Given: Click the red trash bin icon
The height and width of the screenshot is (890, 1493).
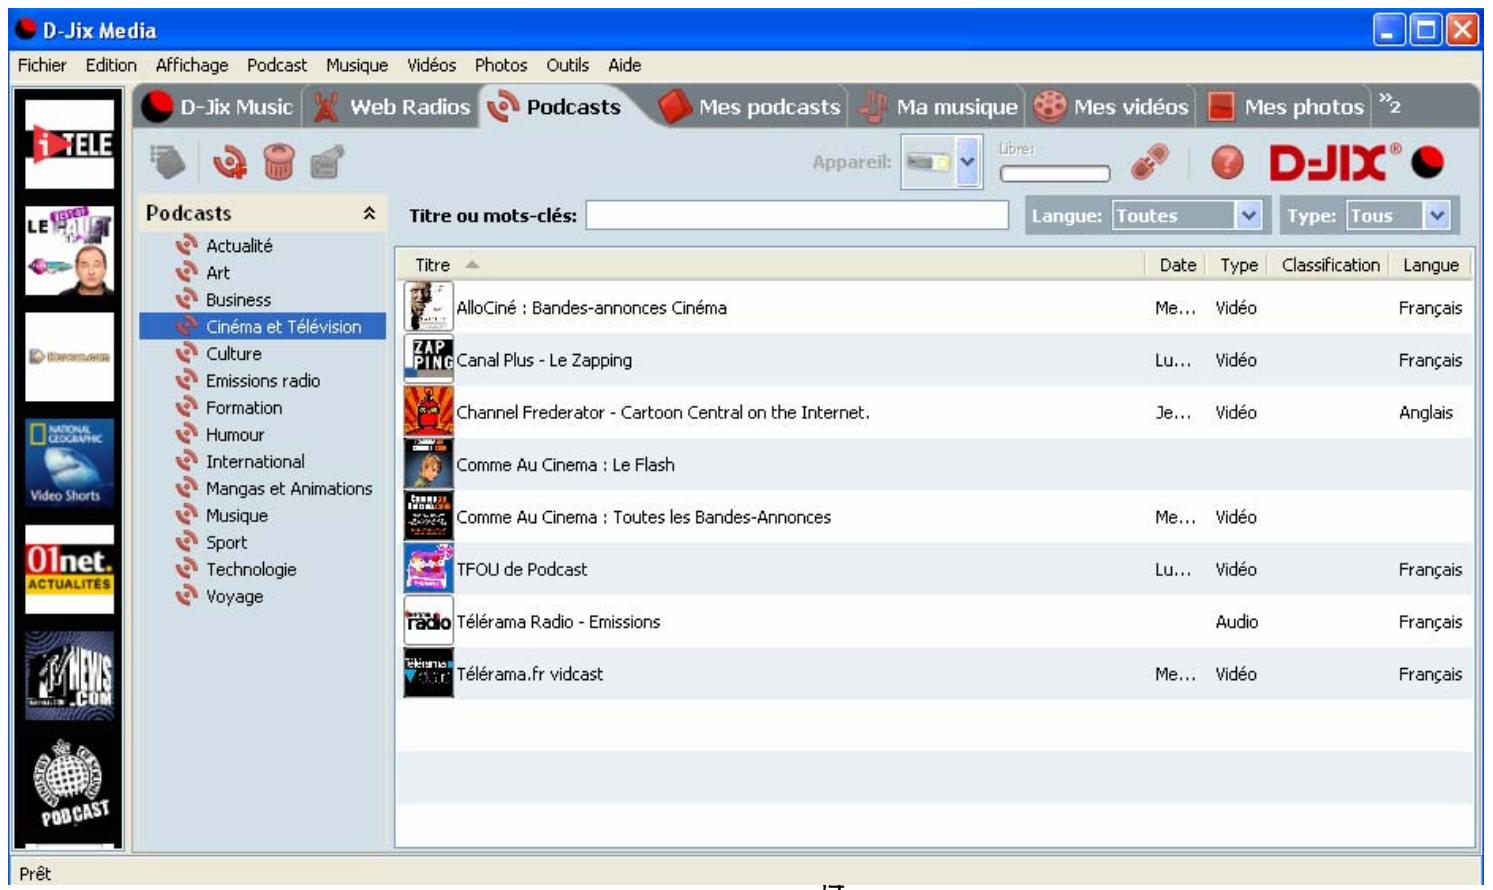Looking at the screenshot, I should (x=279, y=161).
